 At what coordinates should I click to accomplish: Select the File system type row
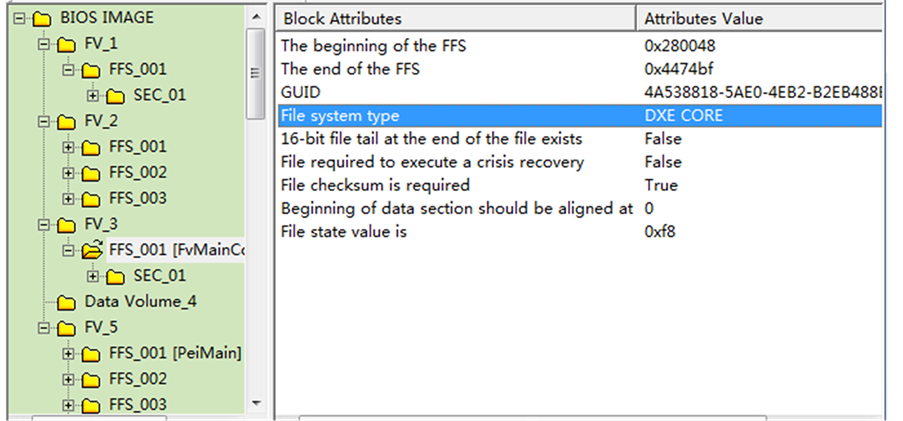pyautogui.click(x=340, y=115)
